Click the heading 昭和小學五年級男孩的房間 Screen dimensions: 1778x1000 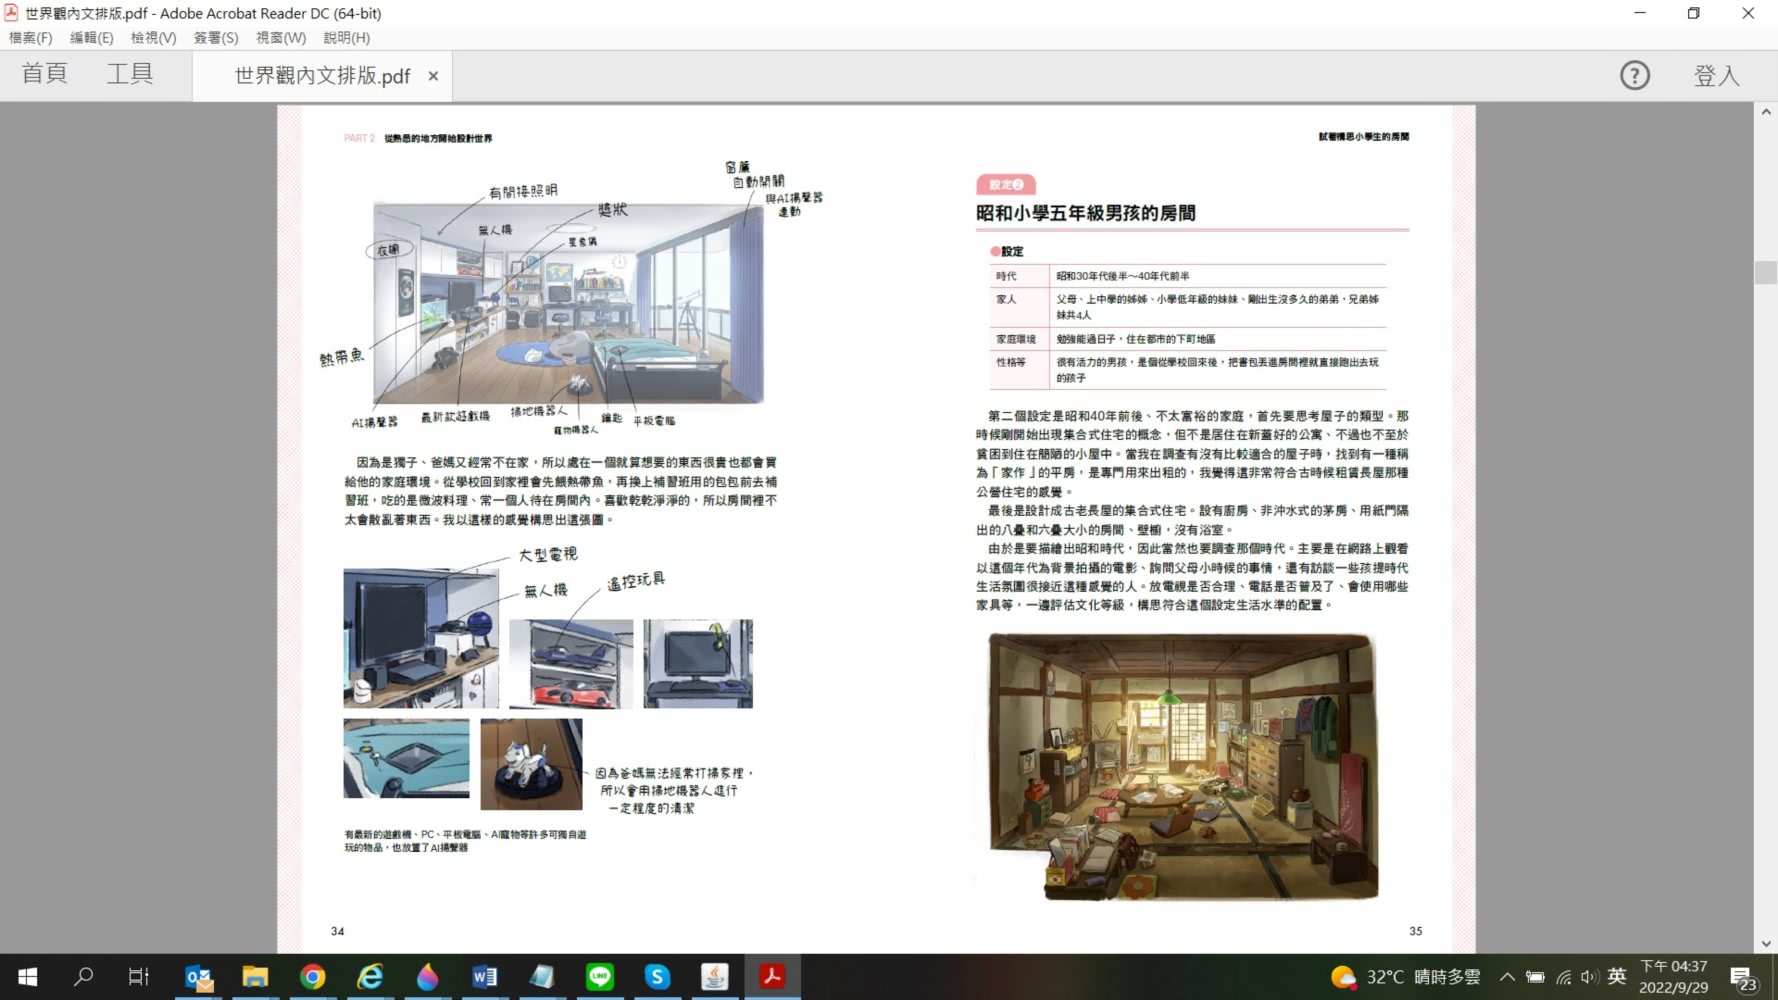pos(1086,213)
